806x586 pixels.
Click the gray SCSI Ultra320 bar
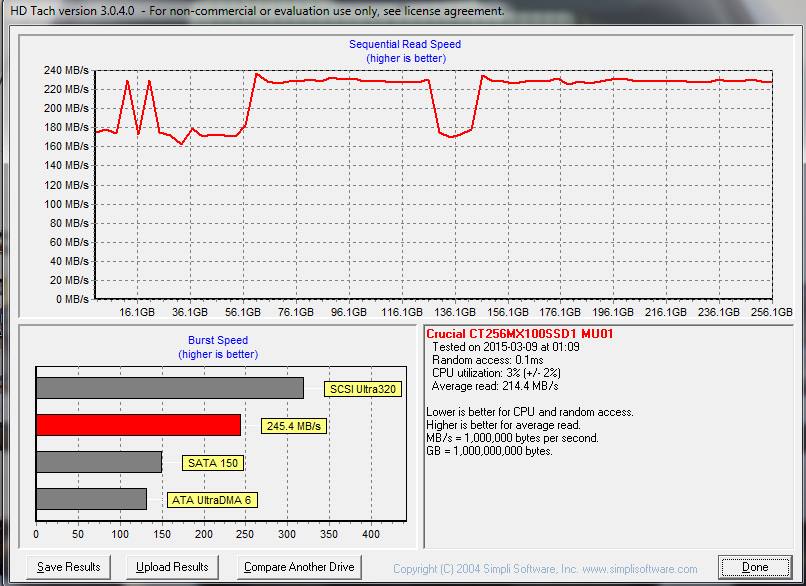pyautogui.click(x=170, y=388)
